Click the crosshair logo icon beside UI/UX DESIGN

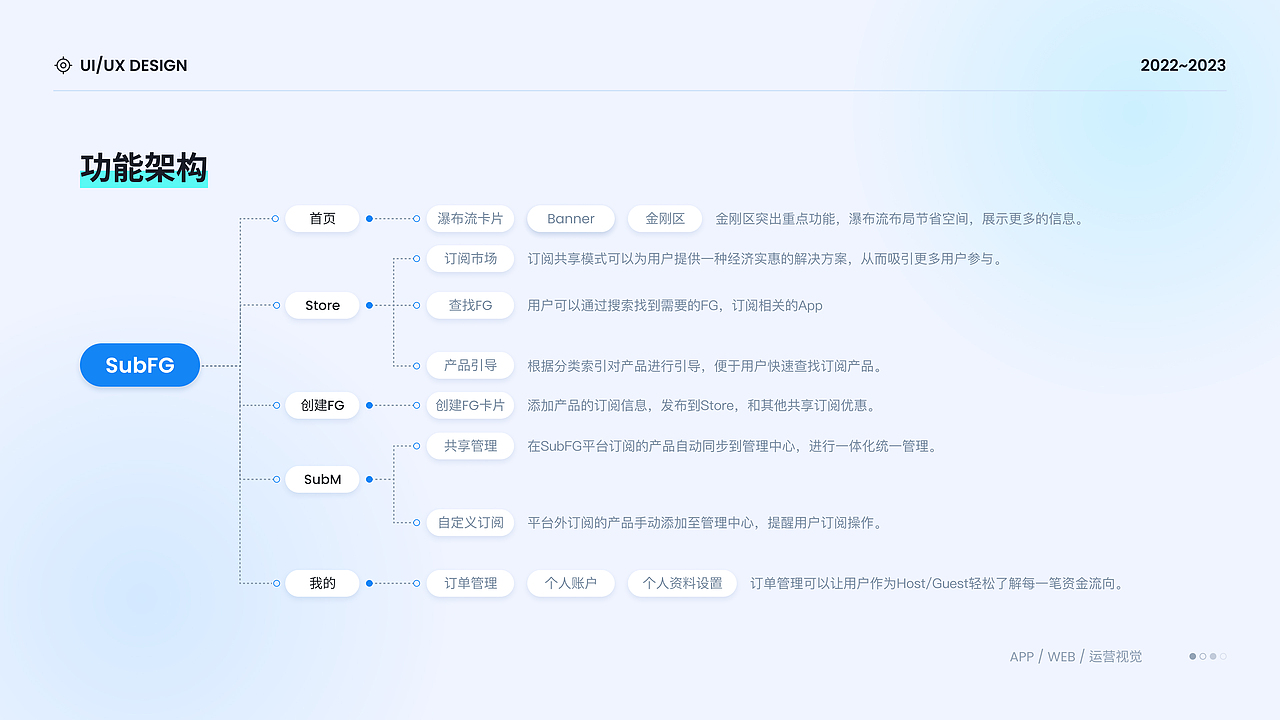(63, 65)
